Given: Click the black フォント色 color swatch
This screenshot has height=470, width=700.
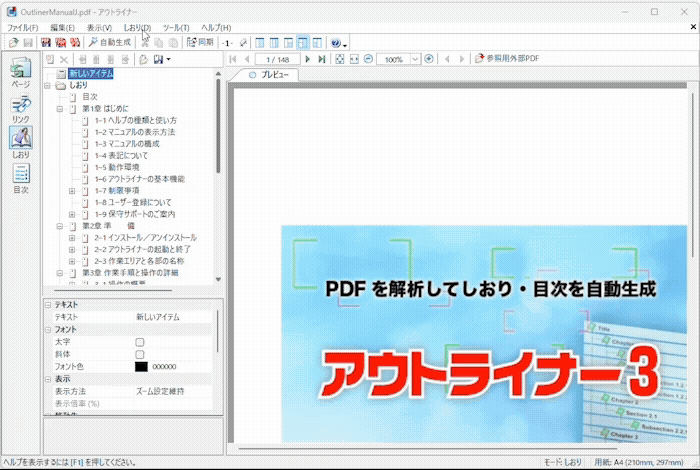Looking at the screenshot, I should pyautogui.click(x=141, y=367).
